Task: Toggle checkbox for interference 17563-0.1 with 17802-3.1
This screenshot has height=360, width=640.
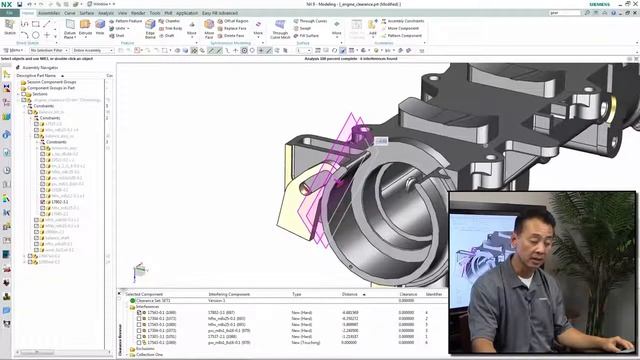Action: pyautogui.click(x=139, y=312)
